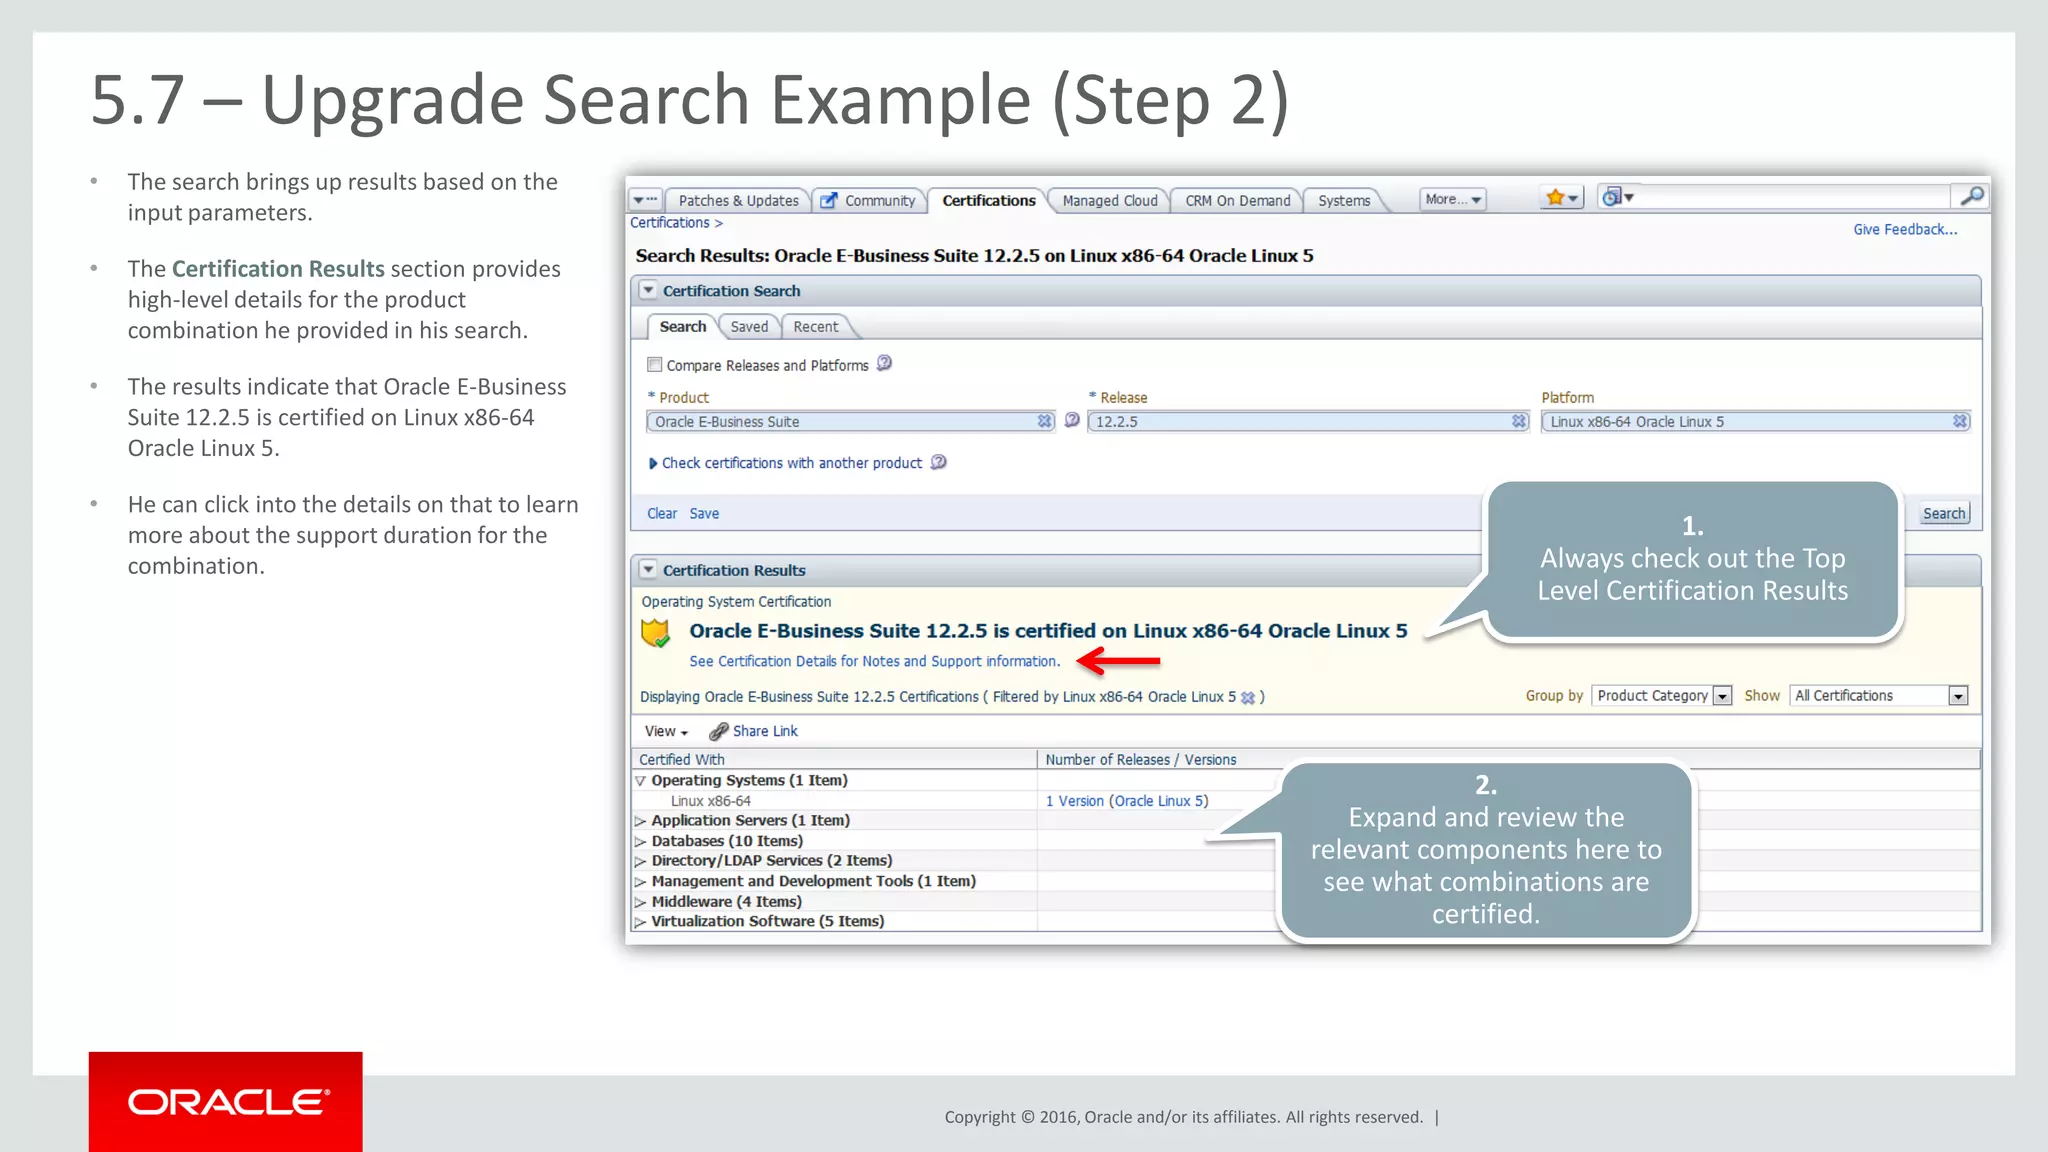The height and width of the screenshot is (1152, 2048).
Task: Click the Clear link
Action: coord(662,513)
